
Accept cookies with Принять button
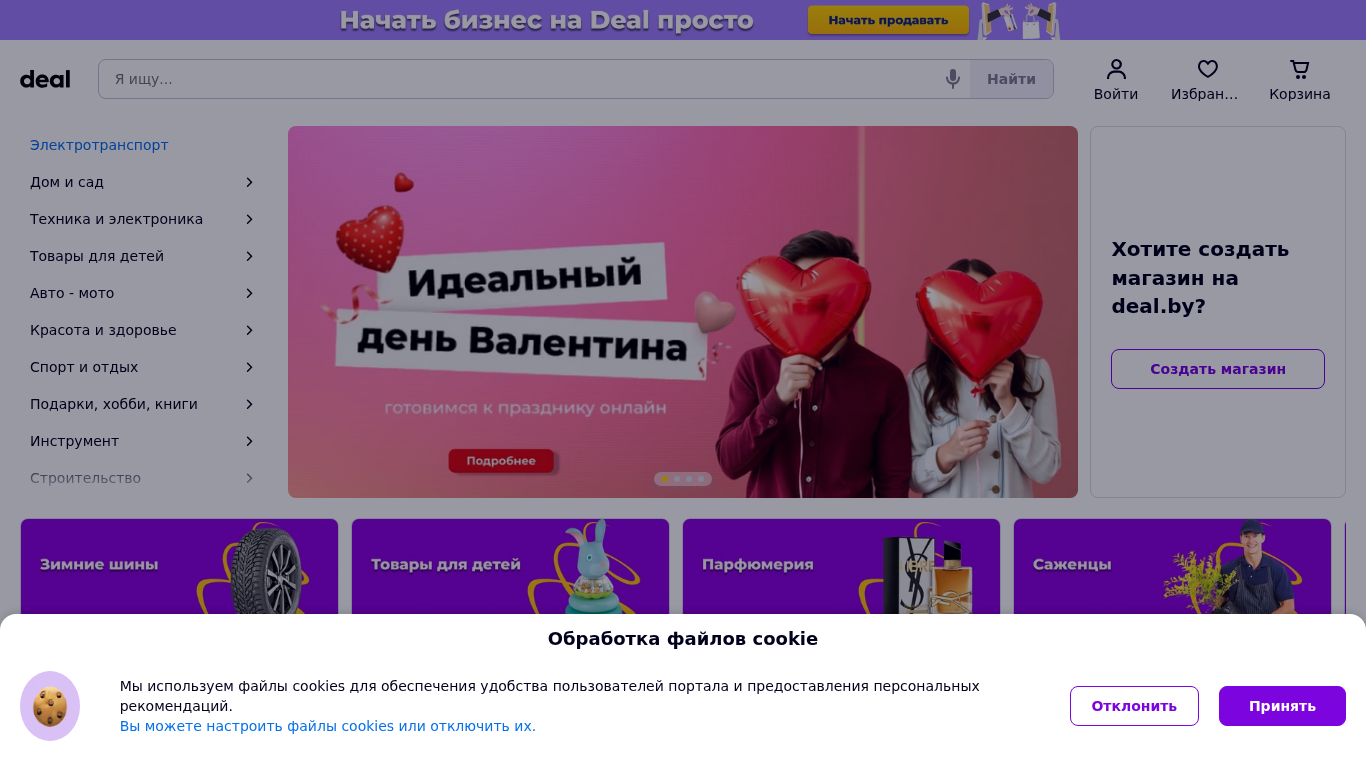click(1282, 706)
